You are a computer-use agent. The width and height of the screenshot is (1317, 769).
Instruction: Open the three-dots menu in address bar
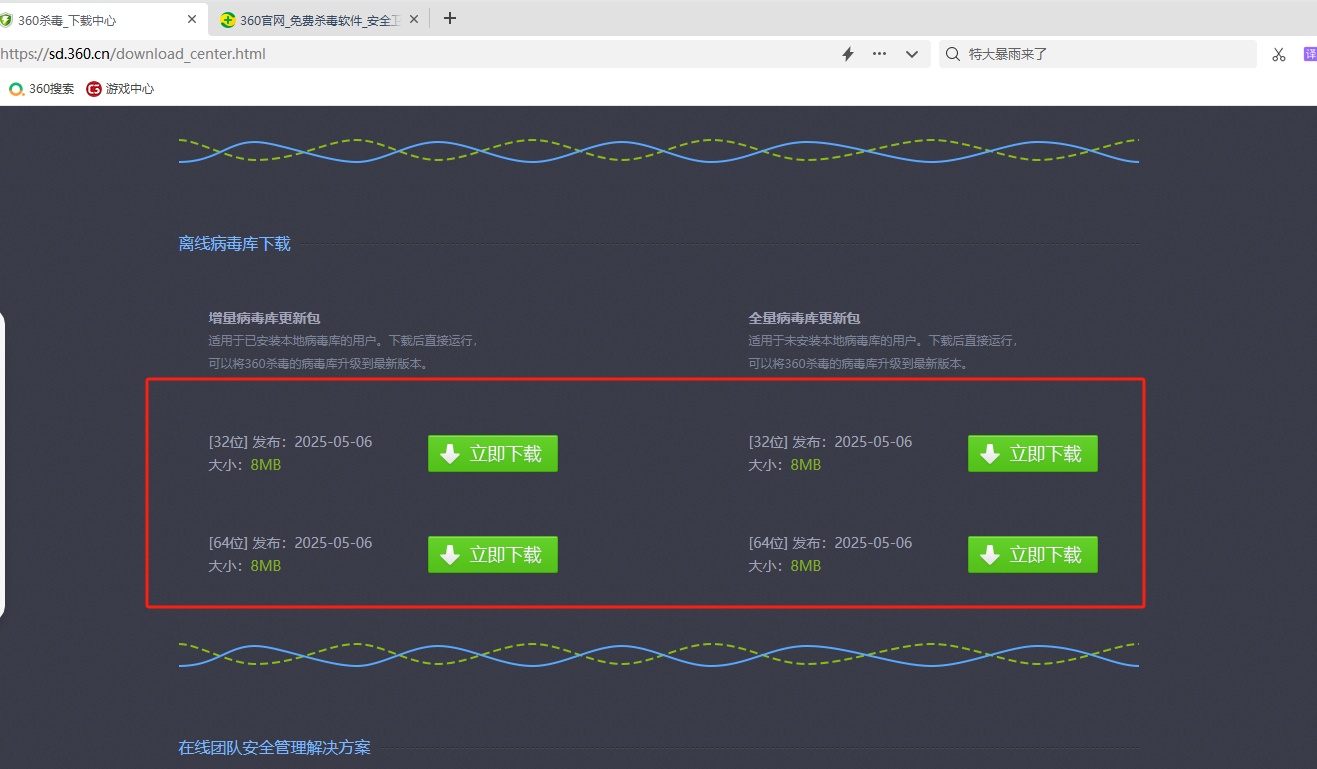tap(879, 54)
